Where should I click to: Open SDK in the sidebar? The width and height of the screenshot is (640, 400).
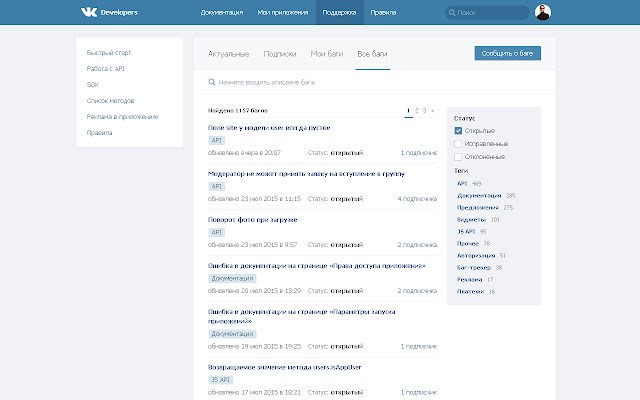click(93, 84)
